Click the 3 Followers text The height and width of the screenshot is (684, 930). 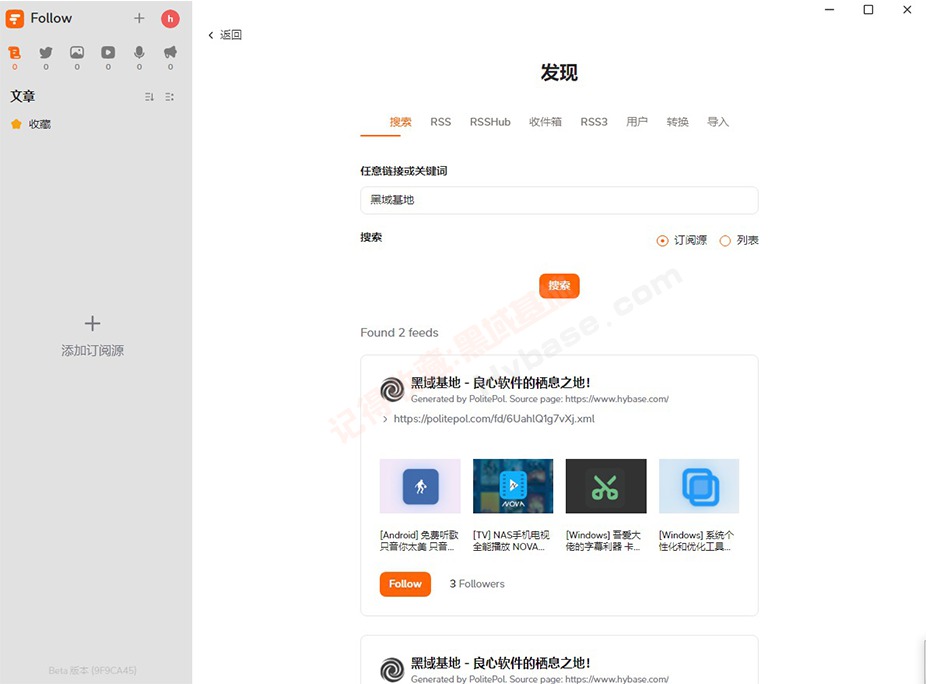(477, 584)
